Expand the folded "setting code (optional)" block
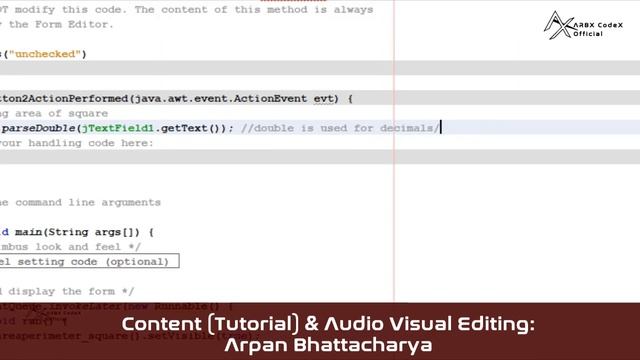640x360 pixels. tap(89, 261)
